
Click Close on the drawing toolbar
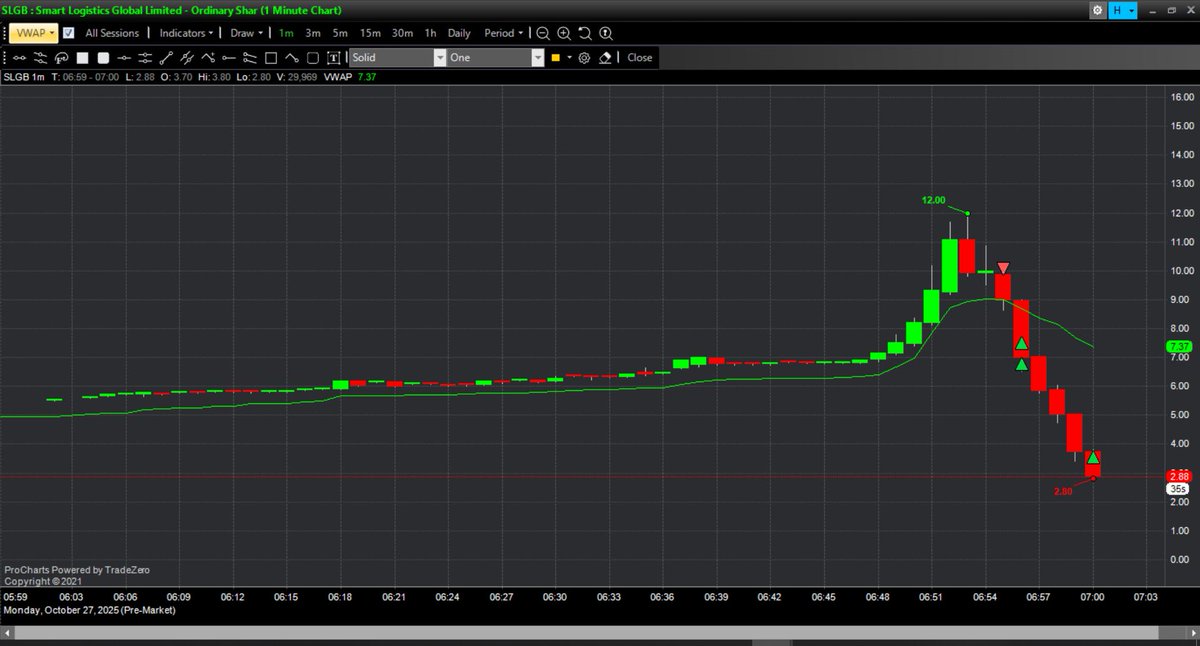click(x=639, y=57)
